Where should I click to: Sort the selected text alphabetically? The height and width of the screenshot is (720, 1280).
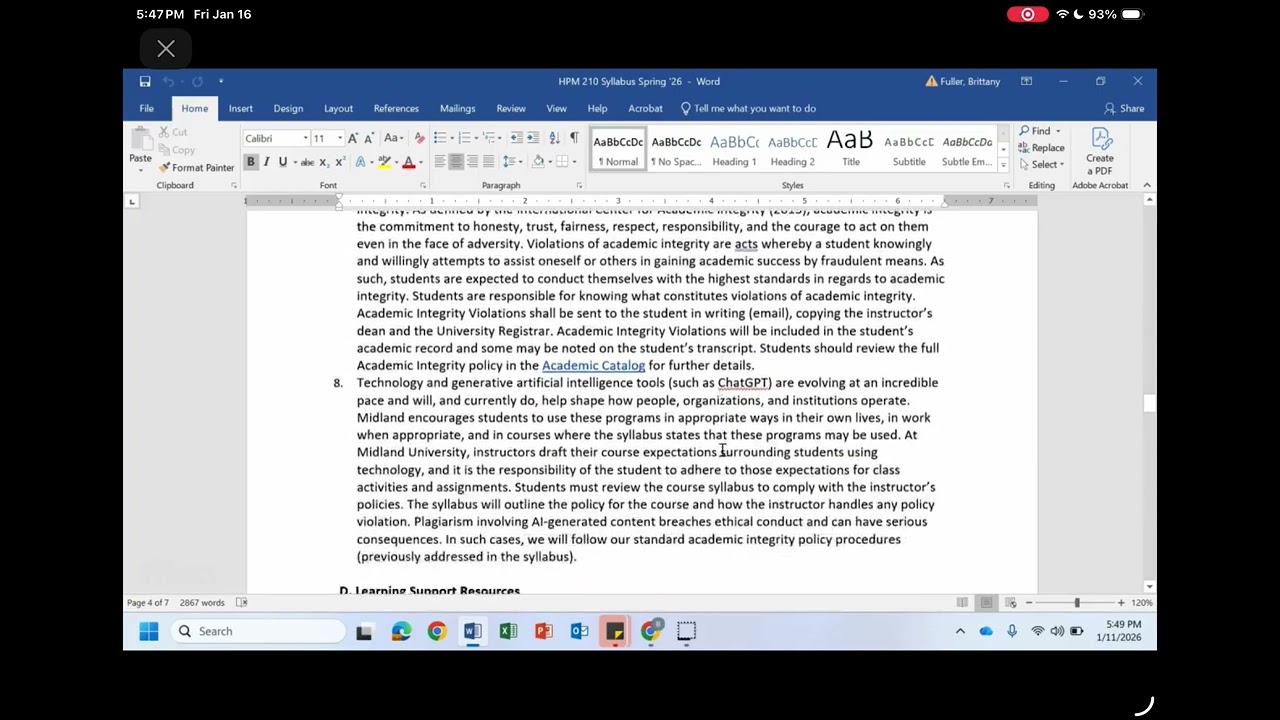(553, 138)
